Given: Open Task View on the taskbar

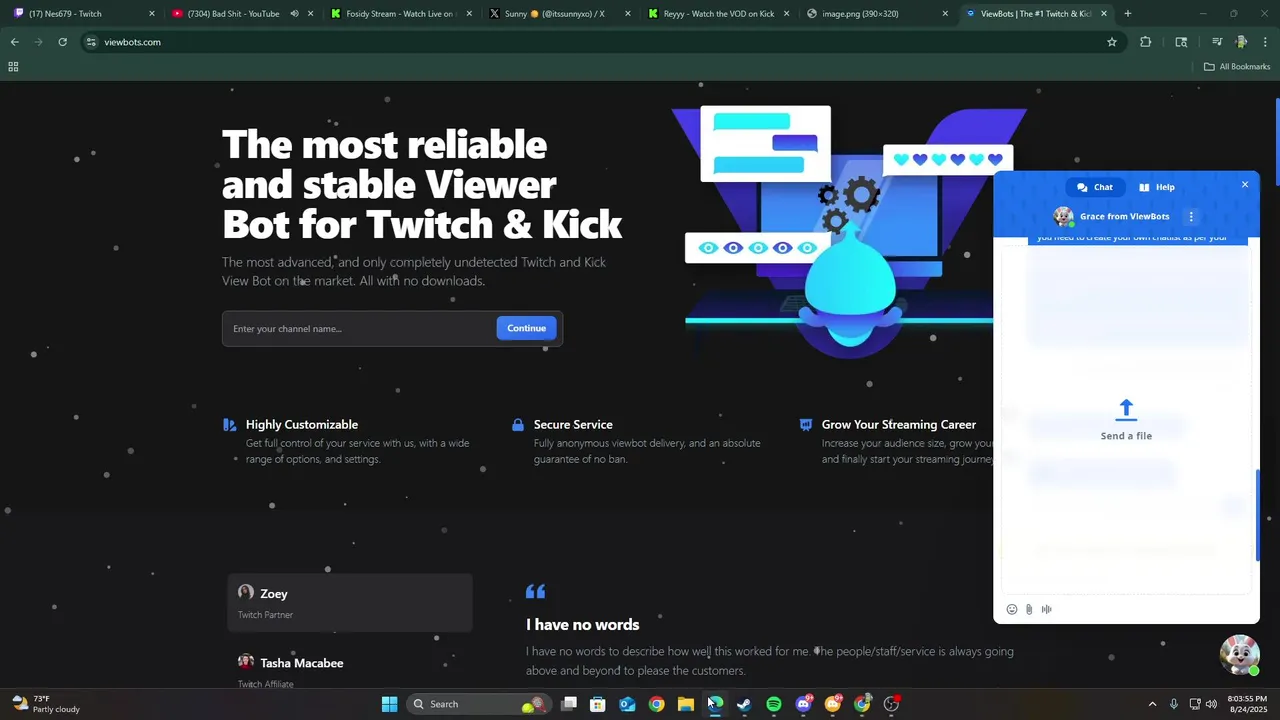Looking at the screenshot, I should pos(569,704).
